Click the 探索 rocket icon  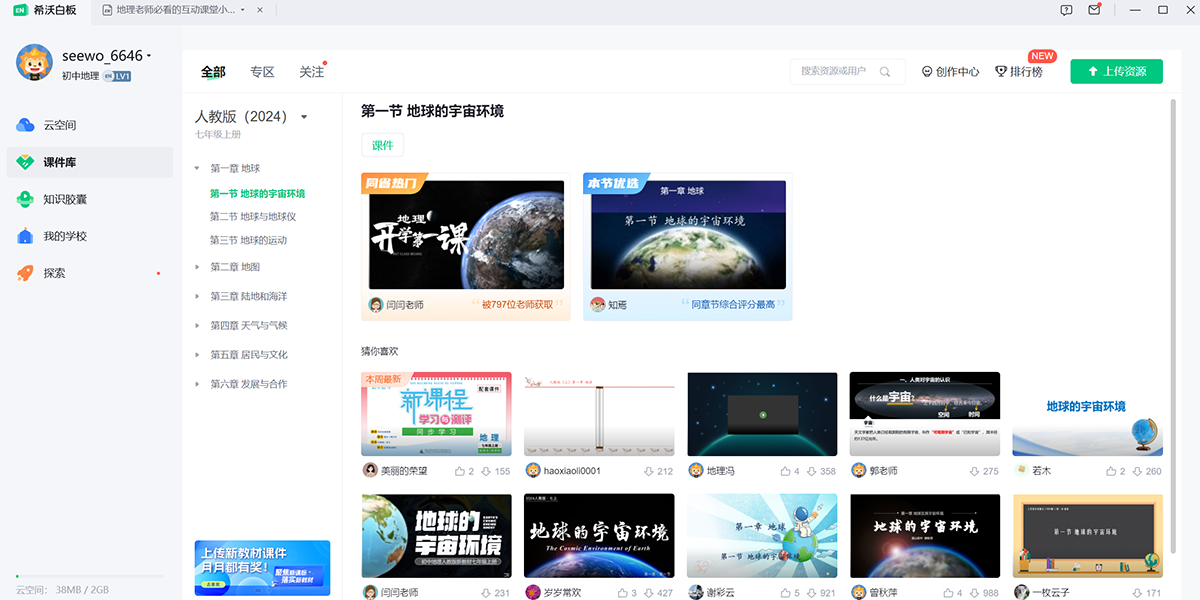coord(27,272)
